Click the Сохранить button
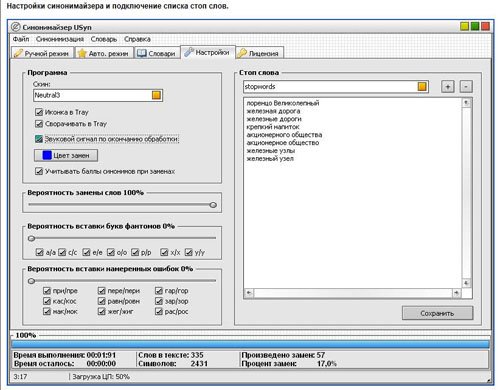This screenshot has height=390, width=500. 437,313
